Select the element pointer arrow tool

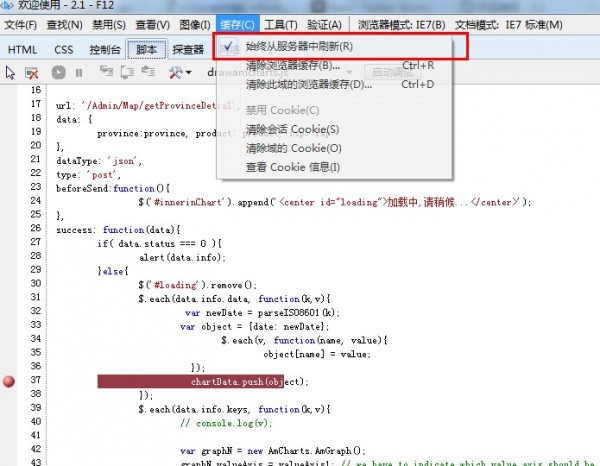click(10, 73)
